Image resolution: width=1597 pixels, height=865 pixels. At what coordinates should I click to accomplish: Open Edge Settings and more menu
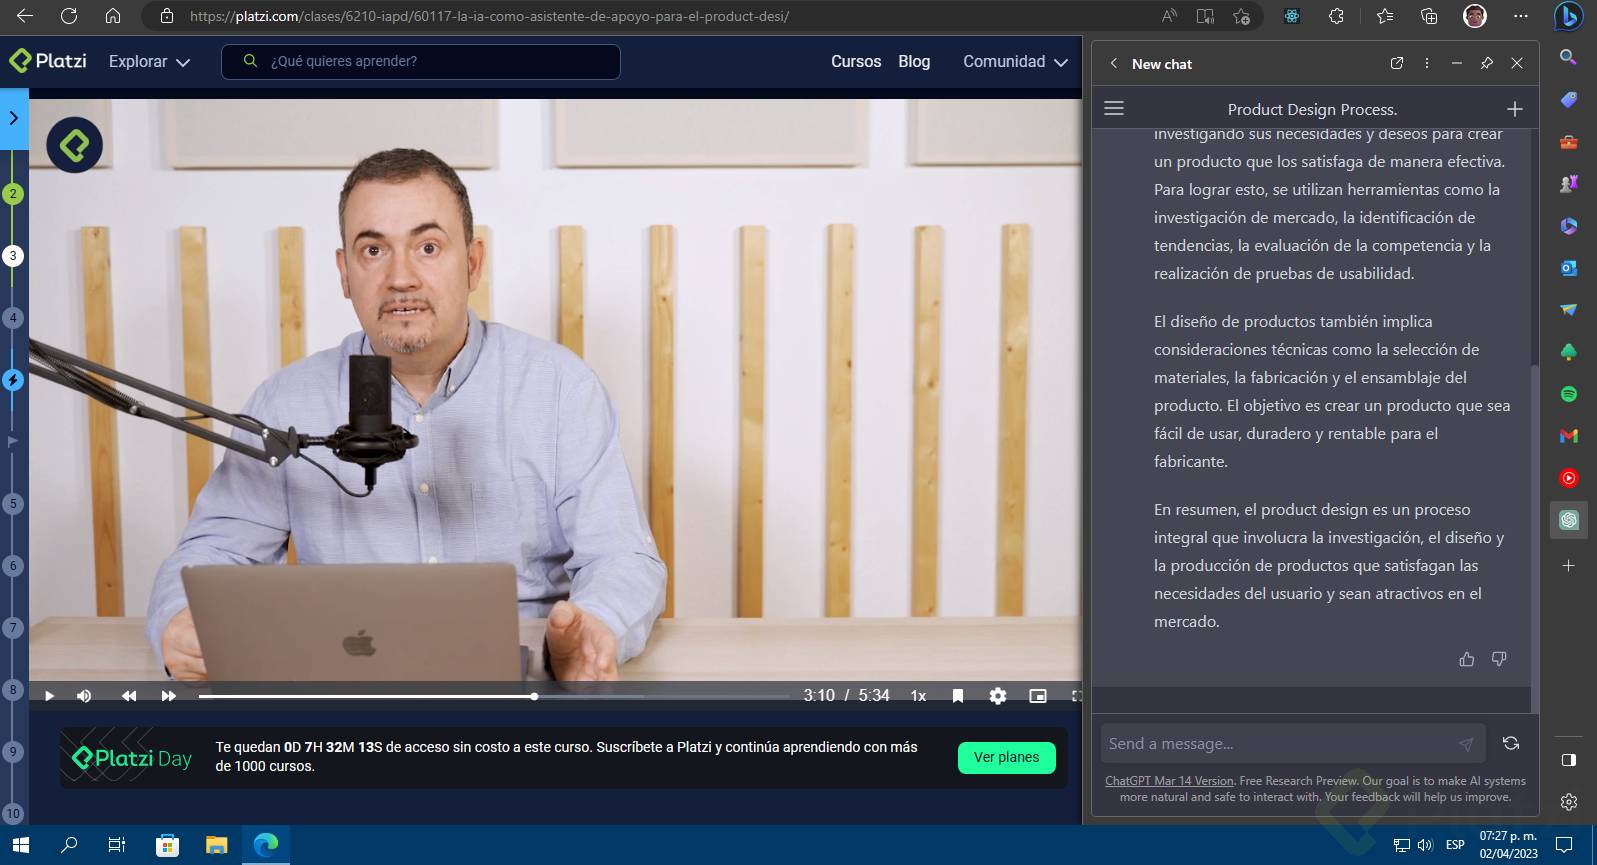point(1521,16)
